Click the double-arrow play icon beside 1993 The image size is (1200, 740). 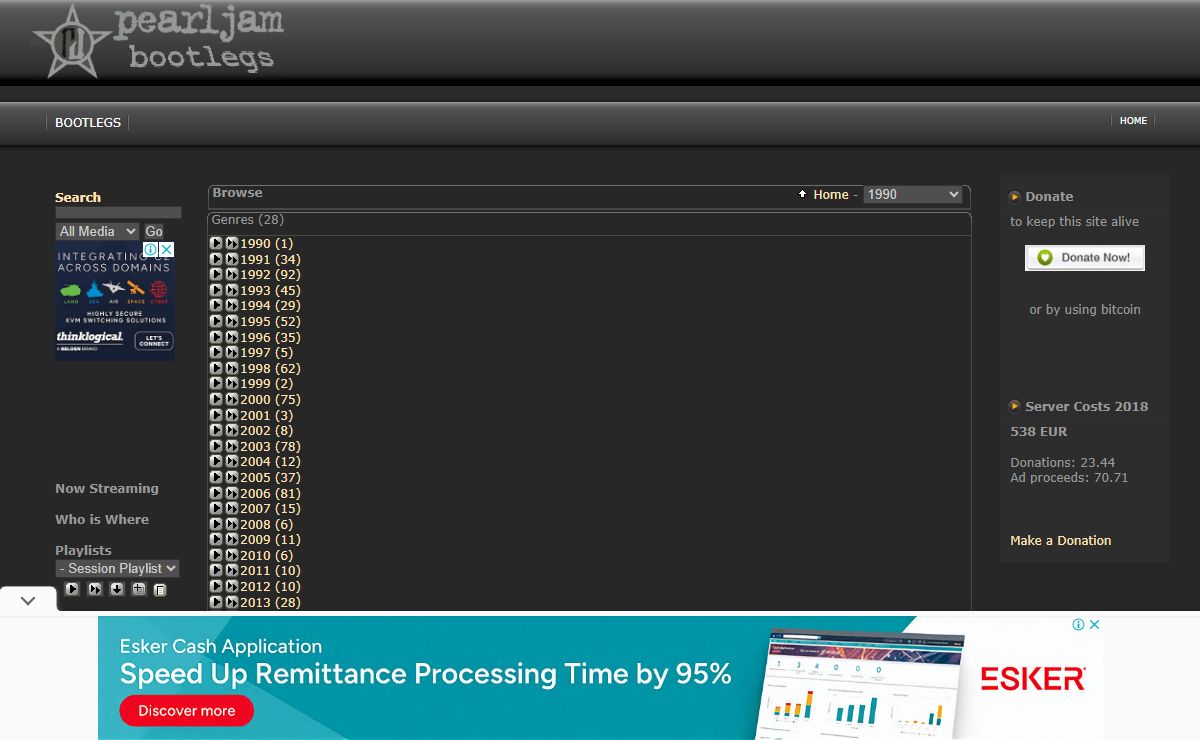coord(232,290)
